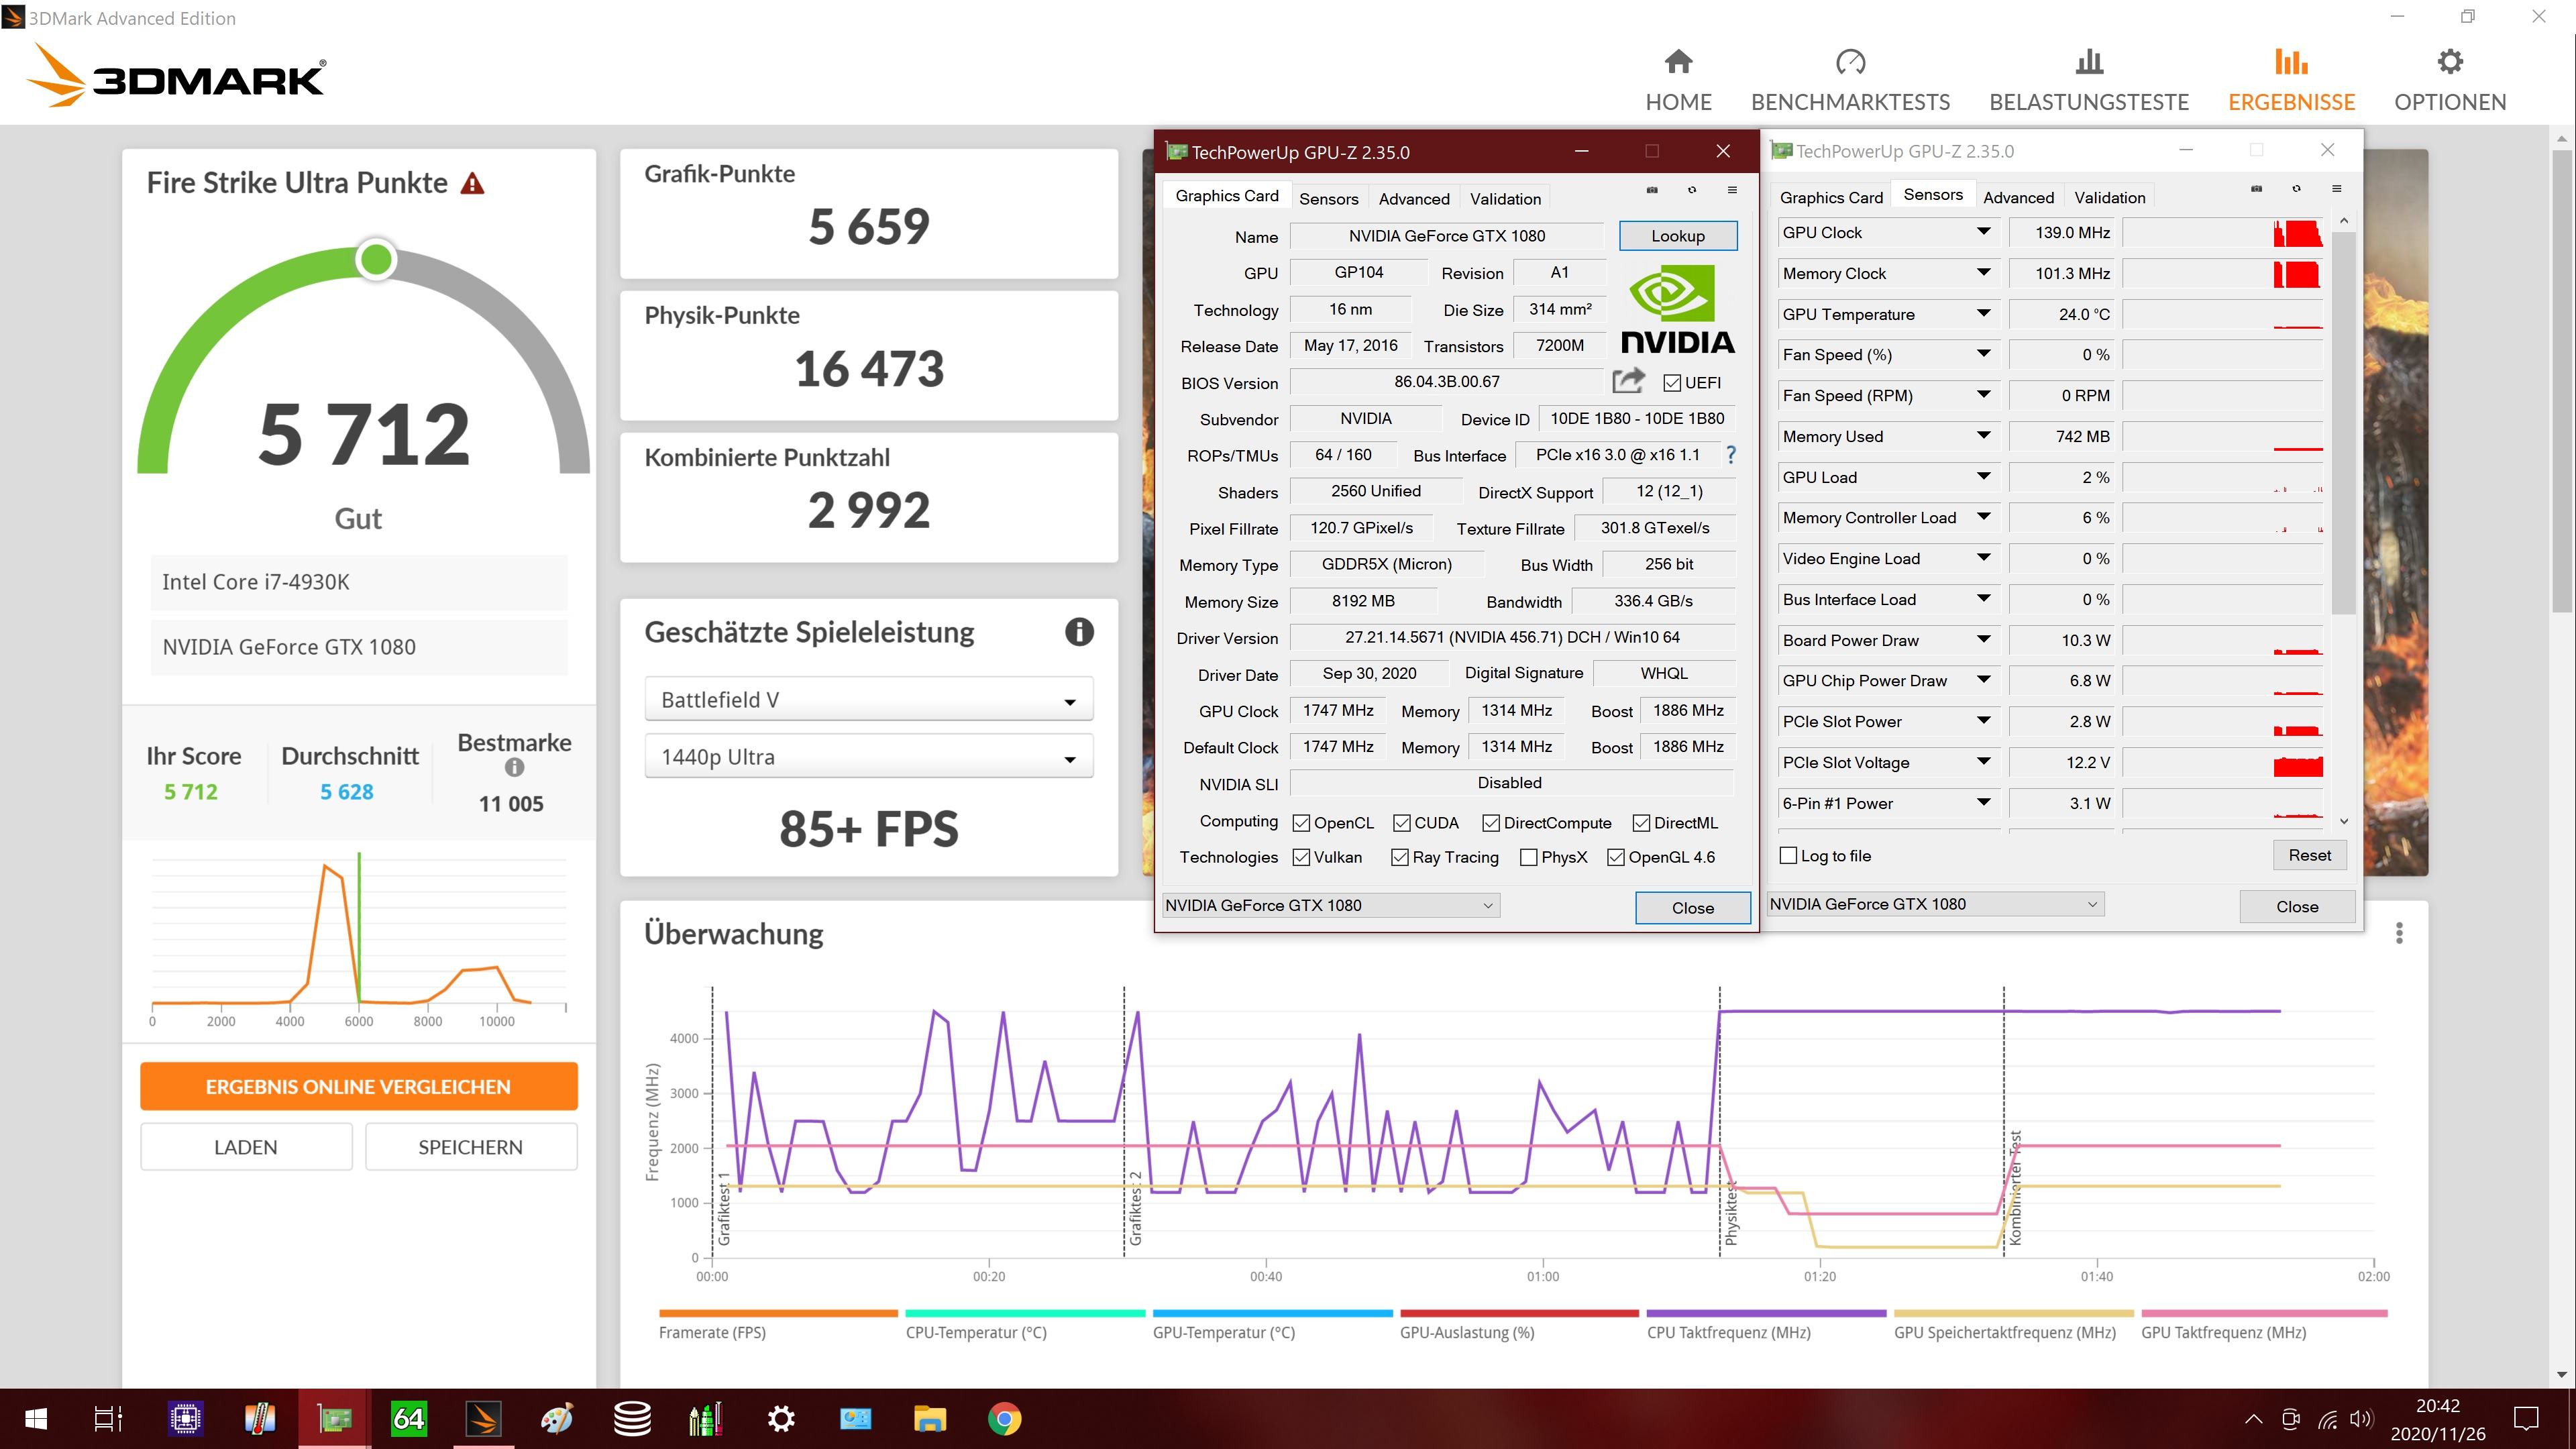Open Advanced tab in right GPU-Z window
This screenshot has width=2576, height=1449.
[2018, 198]
